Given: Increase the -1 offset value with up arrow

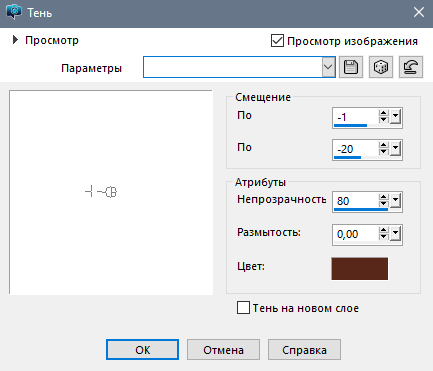Looking at the screenshot, I should (384, 114).
